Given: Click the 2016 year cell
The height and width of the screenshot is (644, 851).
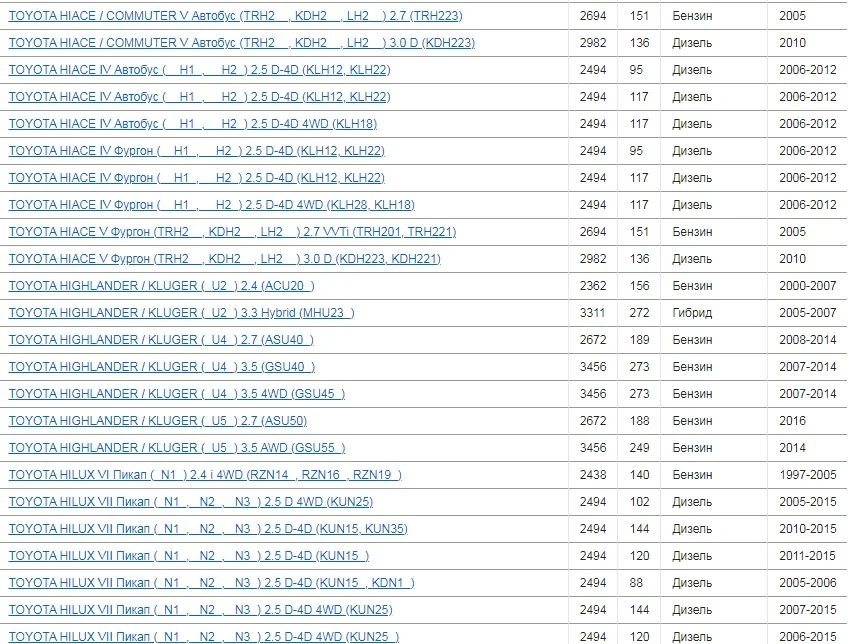Looking at the screenshot, I should (x=792, y=421).
